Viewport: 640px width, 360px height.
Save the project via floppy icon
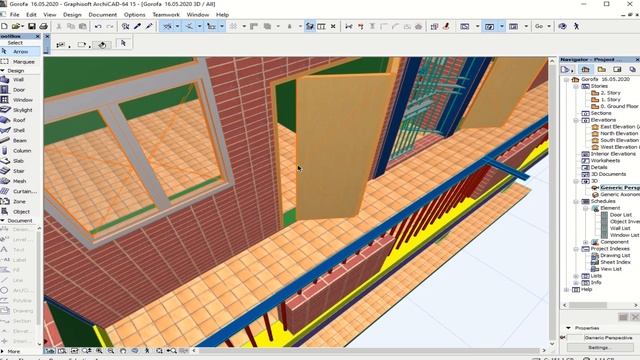coord(31,26)
